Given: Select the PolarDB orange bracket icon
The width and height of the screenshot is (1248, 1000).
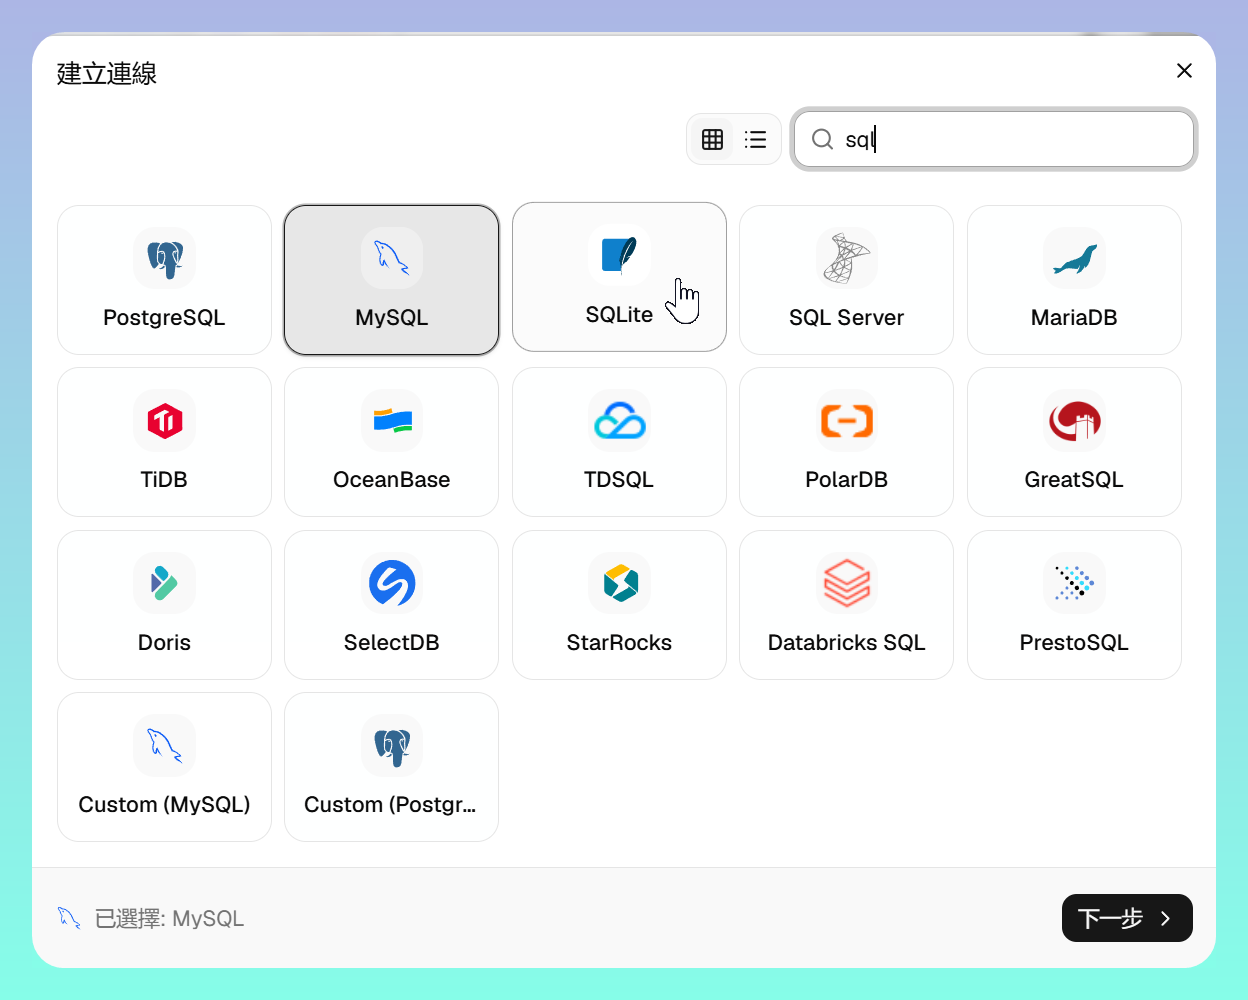Looking at the screenshot, I should [846, 420].
